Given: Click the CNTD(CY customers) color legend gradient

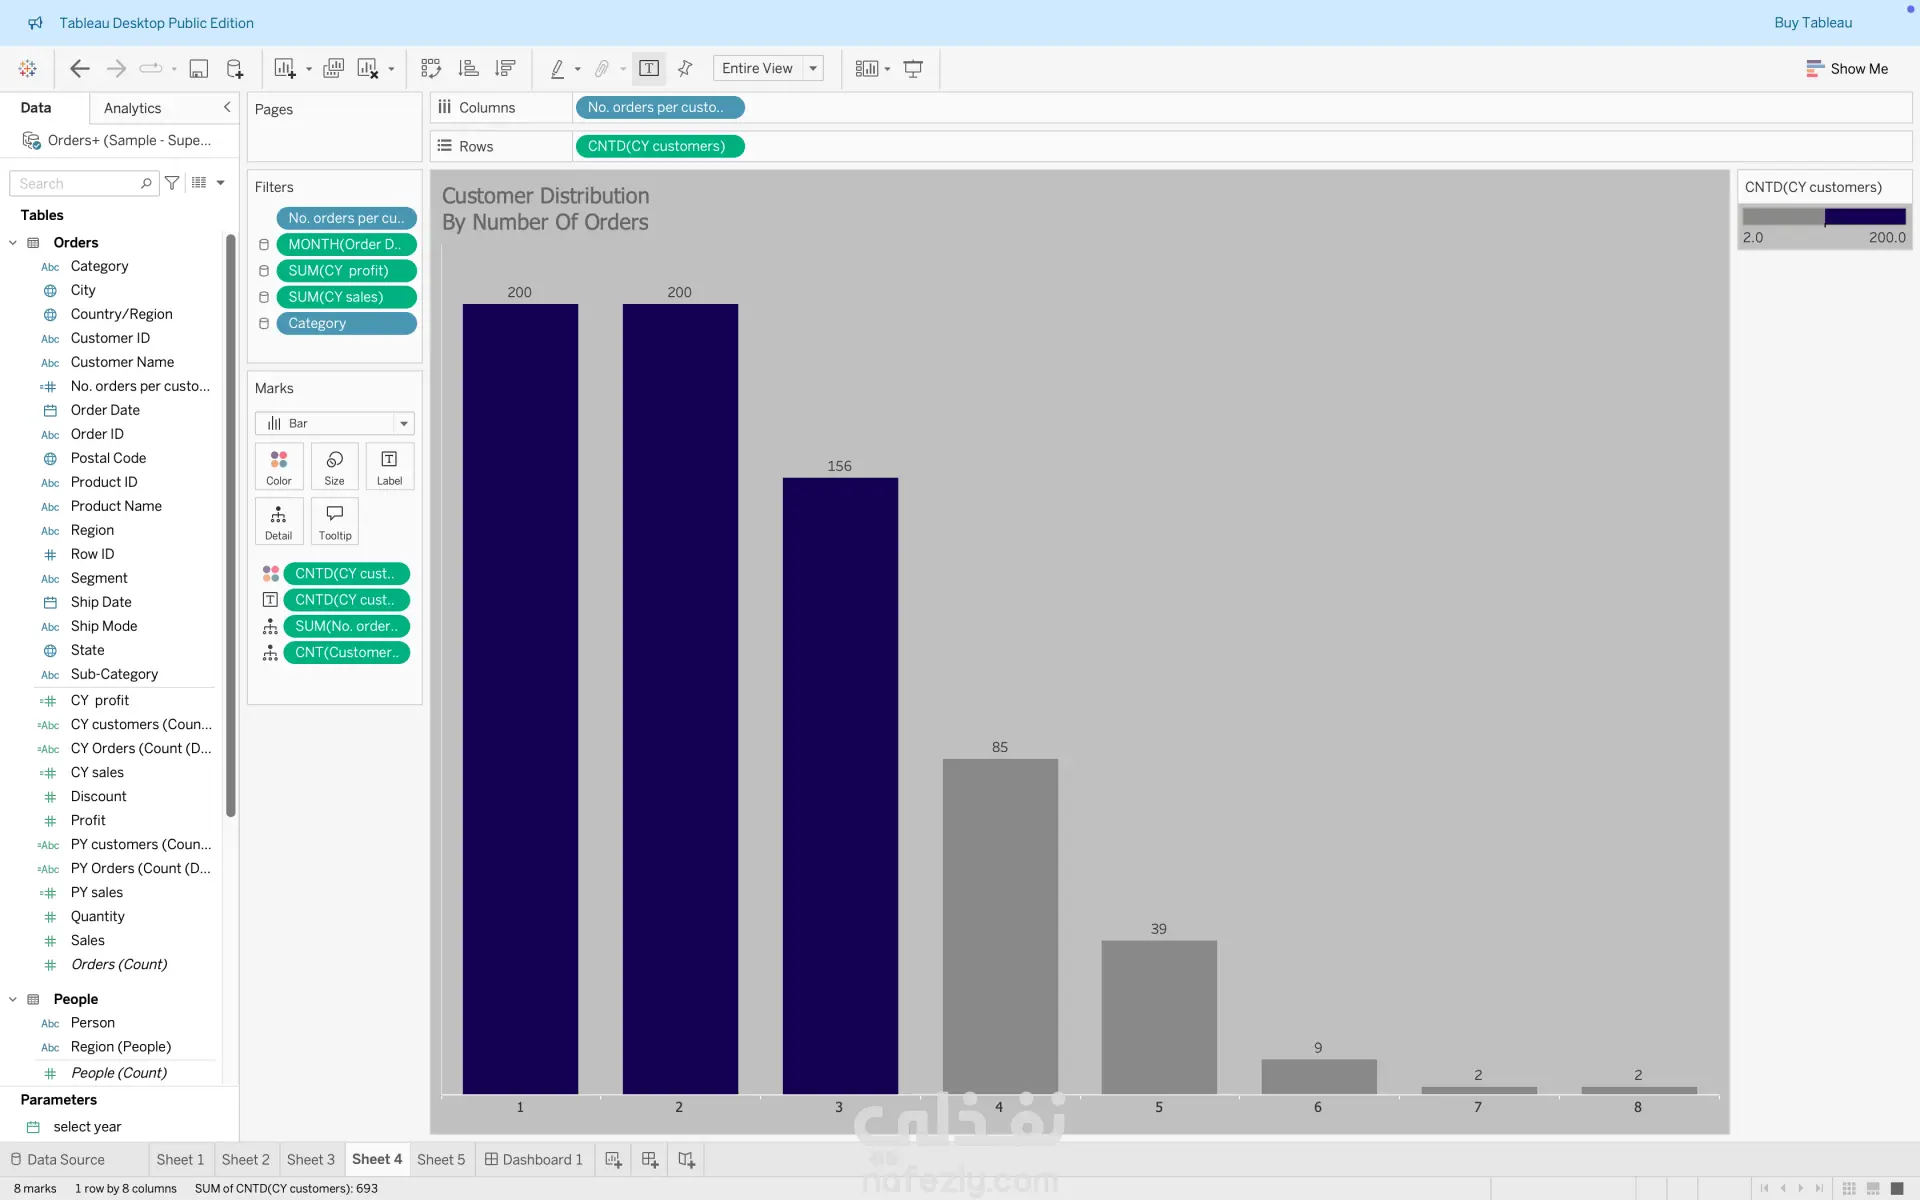Looking at the screenshot, I should click(x=1823, y=216).
